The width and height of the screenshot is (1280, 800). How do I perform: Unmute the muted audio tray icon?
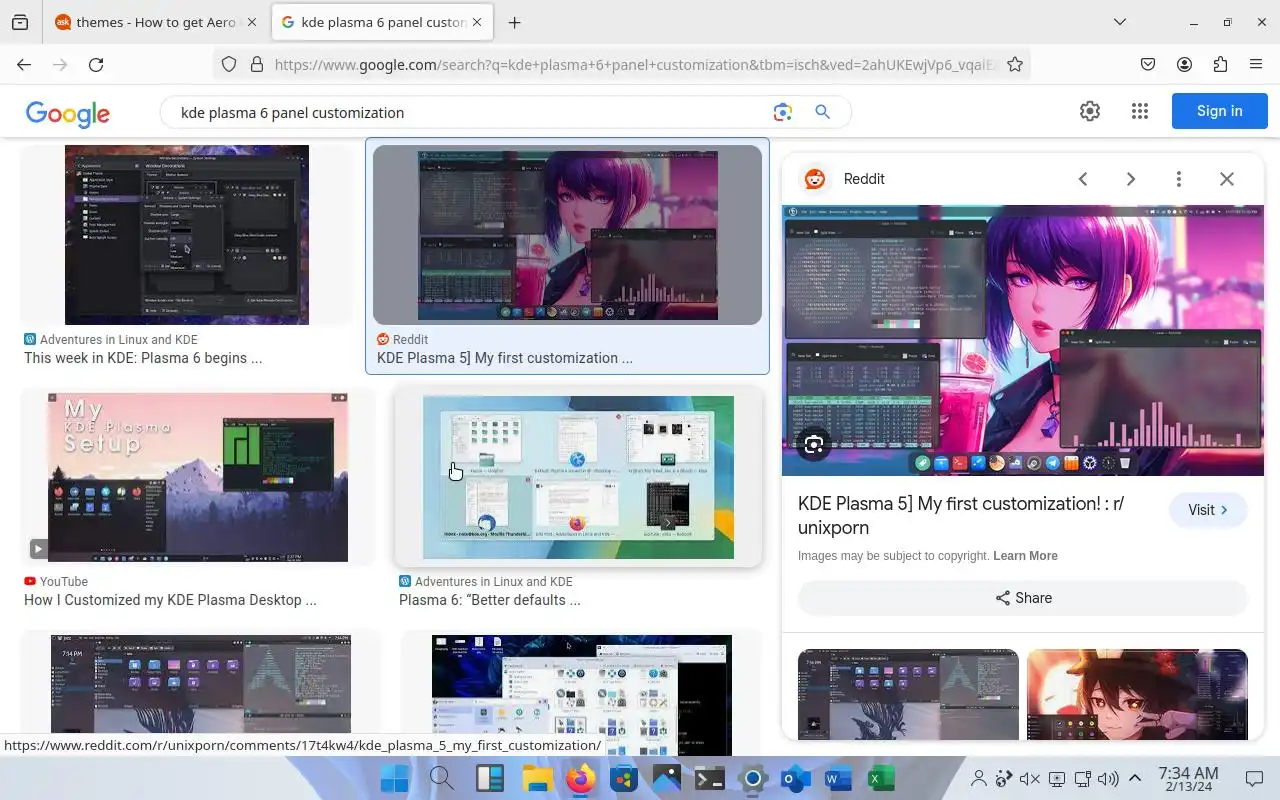1030,778
